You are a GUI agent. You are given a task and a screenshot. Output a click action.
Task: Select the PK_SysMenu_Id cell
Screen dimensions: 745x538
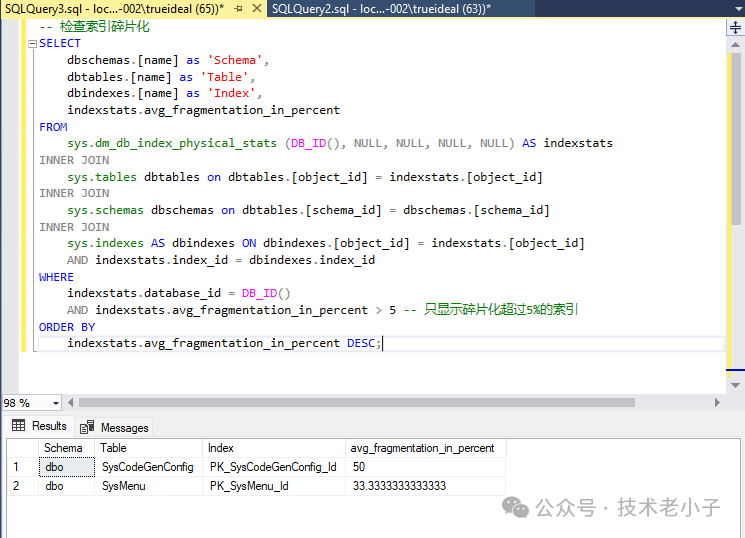coord(274,486)
